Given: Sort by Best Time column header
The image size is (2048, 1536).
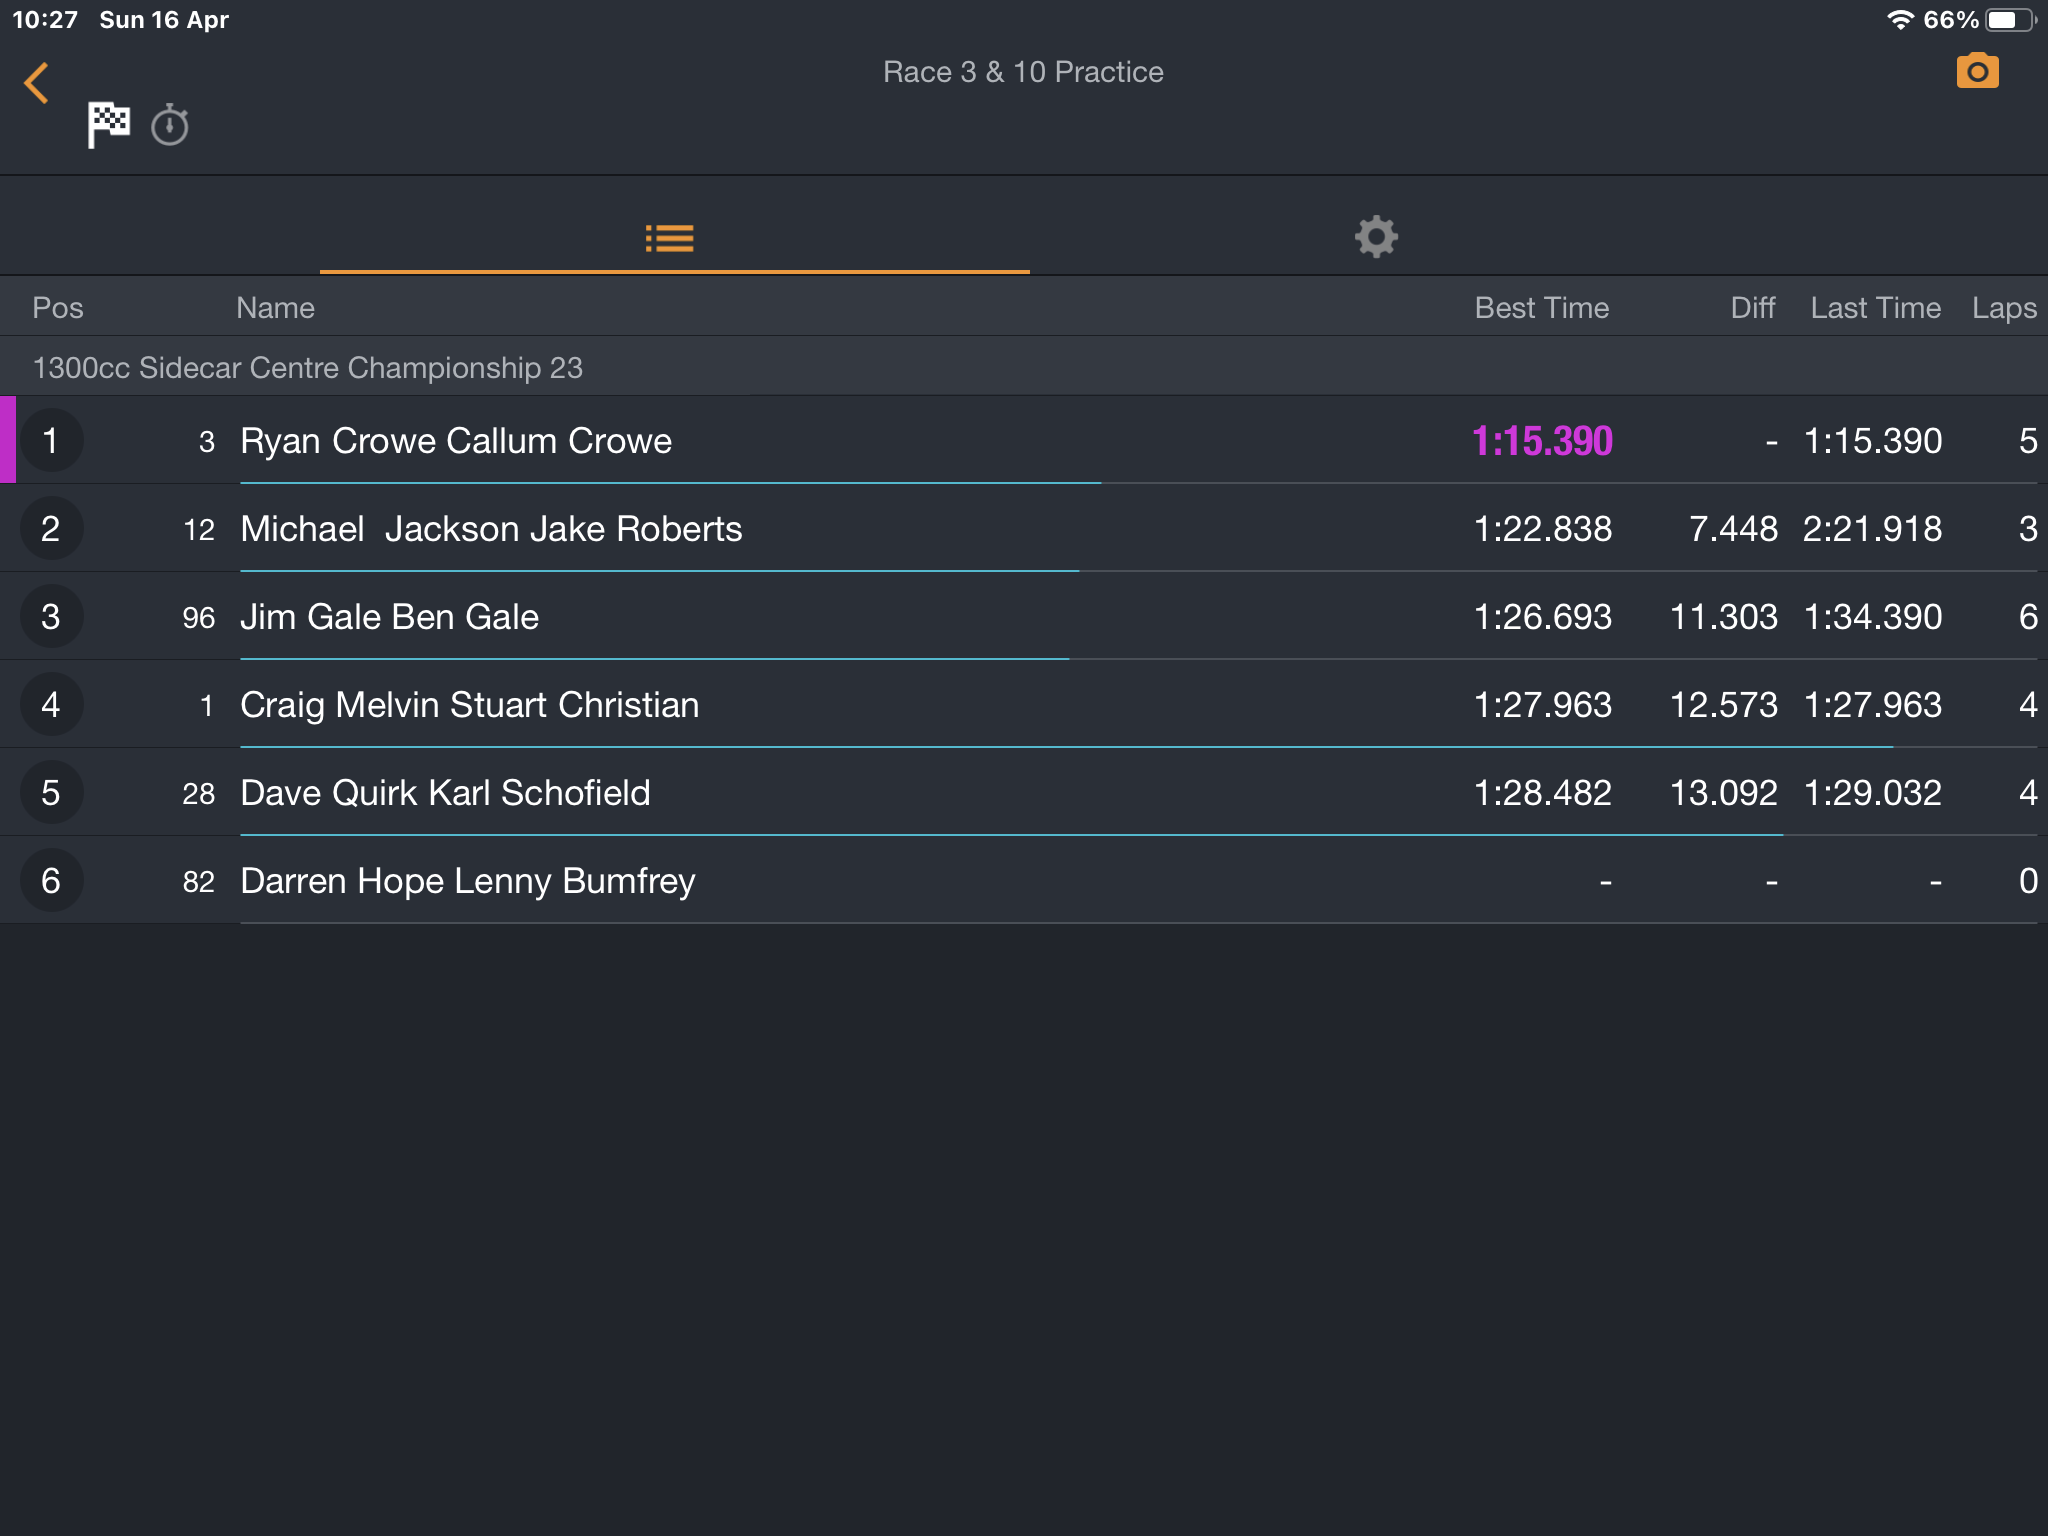Looking at the screenshot, I should coord(1542,308).
